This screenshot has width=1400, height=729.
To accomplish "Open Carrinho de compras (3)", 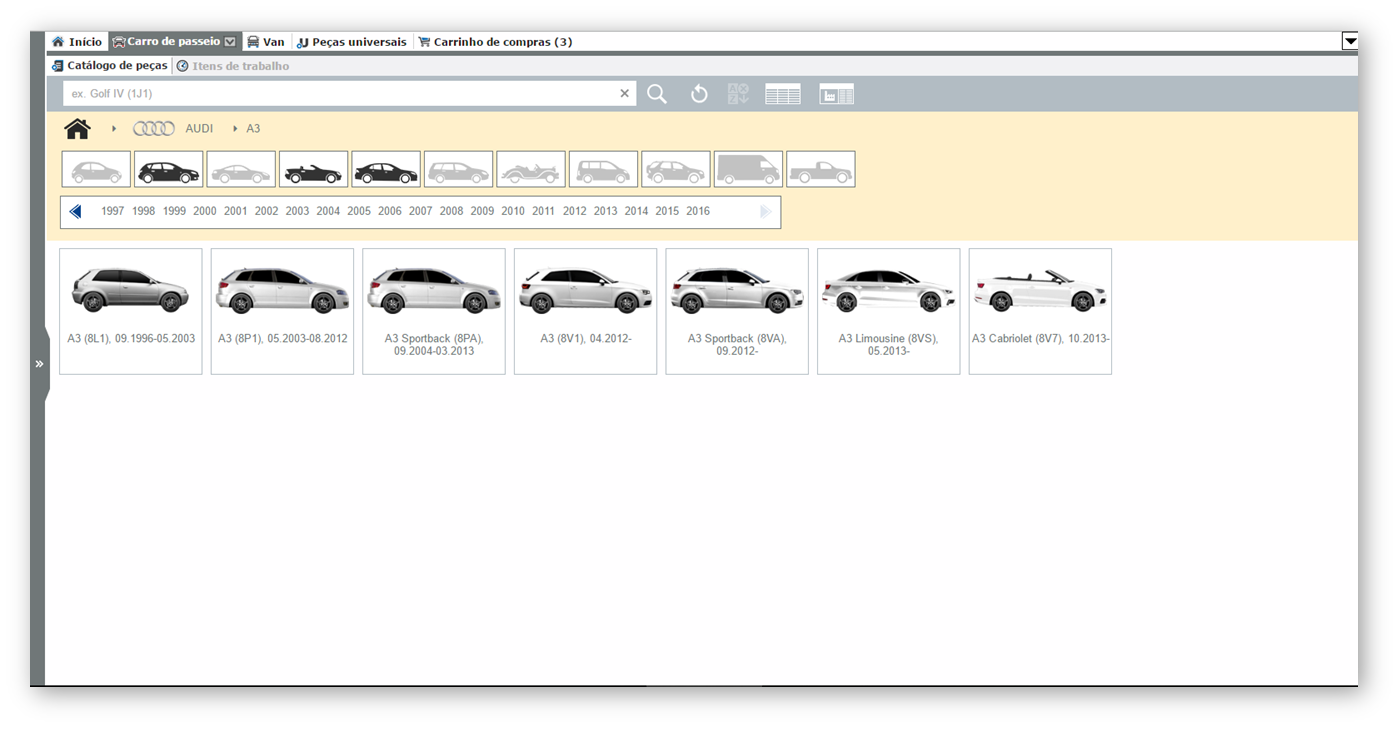I will pyautogui.click(x=495, y=42).
